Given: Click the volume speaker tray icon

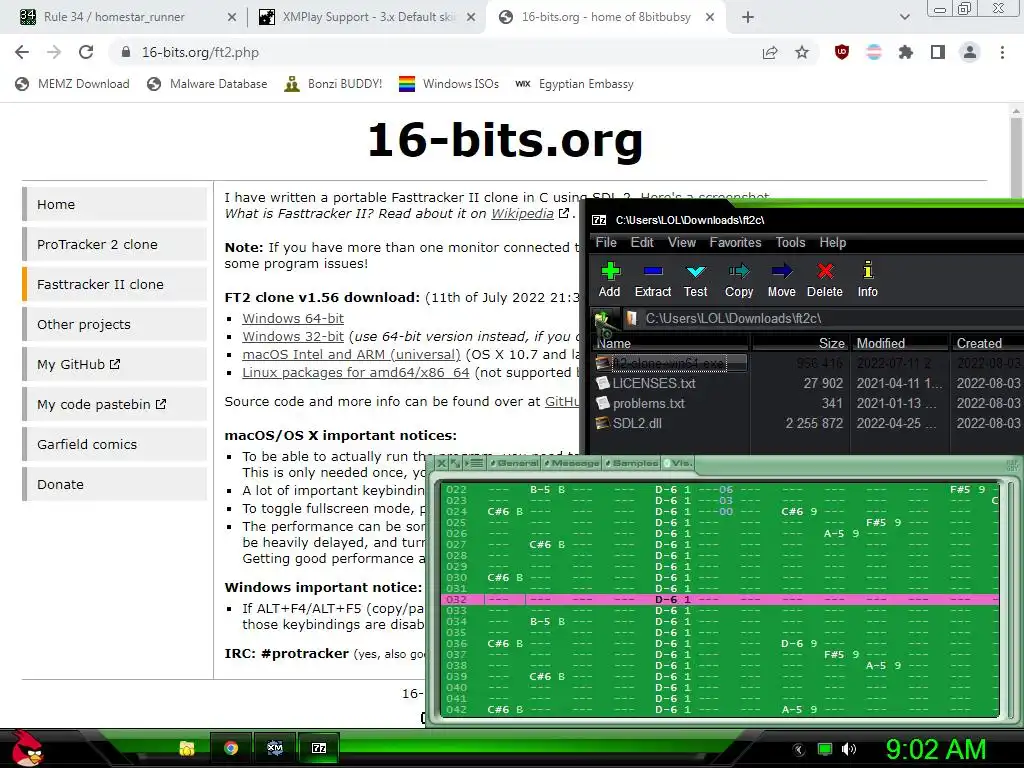Looking at the screenshot, I should tap(849, 749).
